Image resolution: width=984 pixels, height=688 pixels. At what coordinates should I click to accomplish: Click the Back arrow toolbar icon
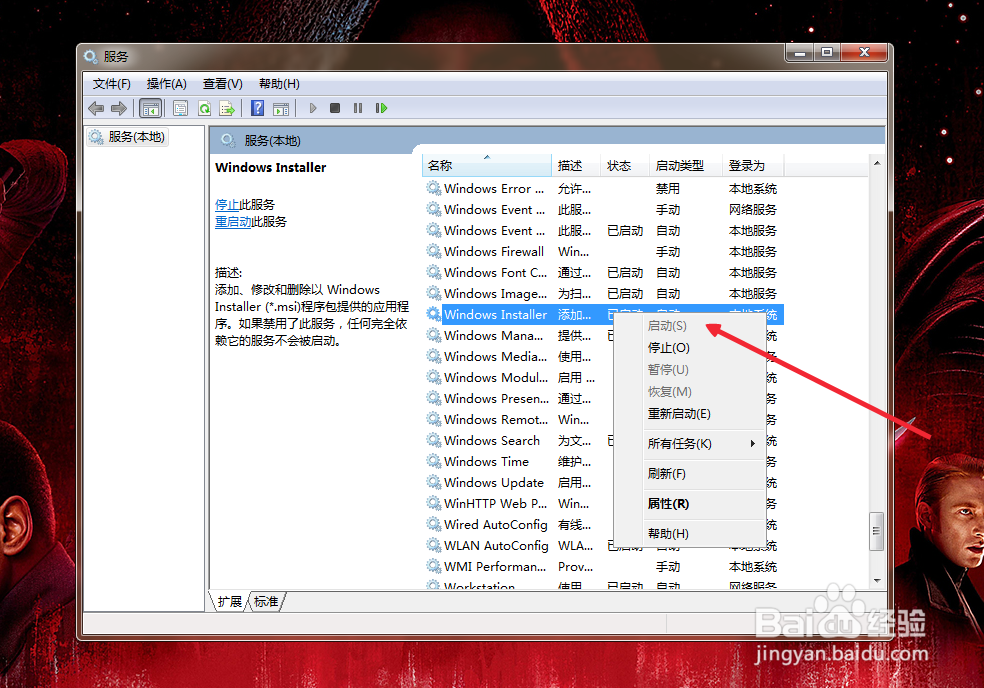coord(96,109)
